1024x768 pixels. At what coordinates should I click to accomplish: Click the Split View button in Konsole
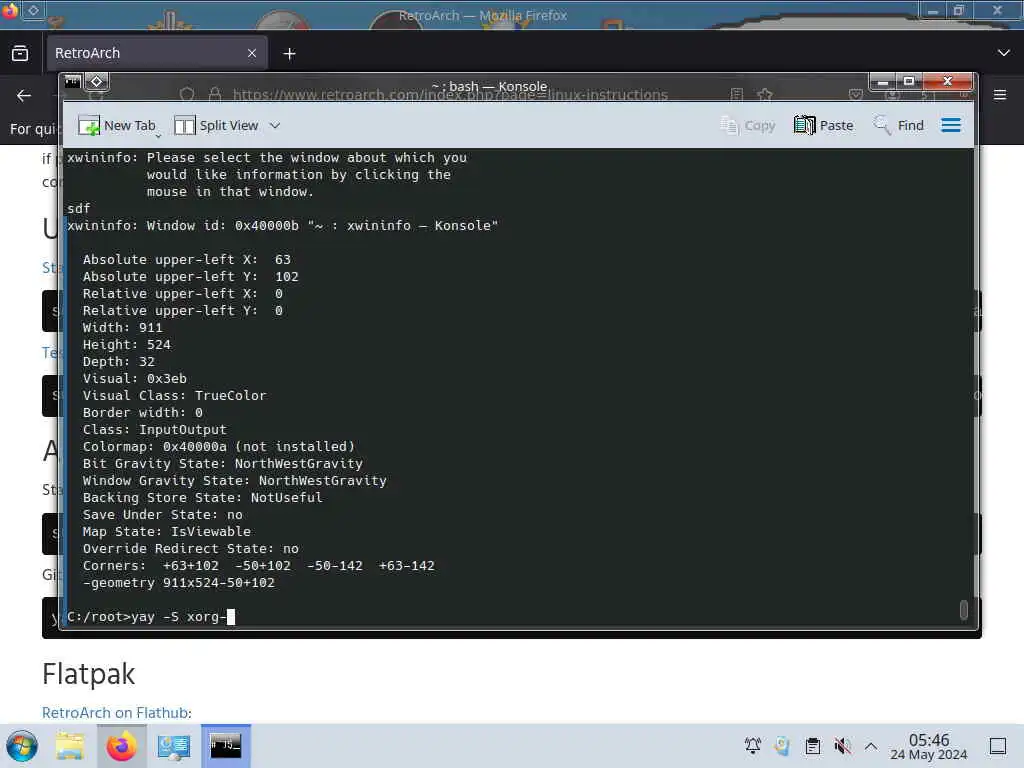pyautogui.click(x=216, y=125)
